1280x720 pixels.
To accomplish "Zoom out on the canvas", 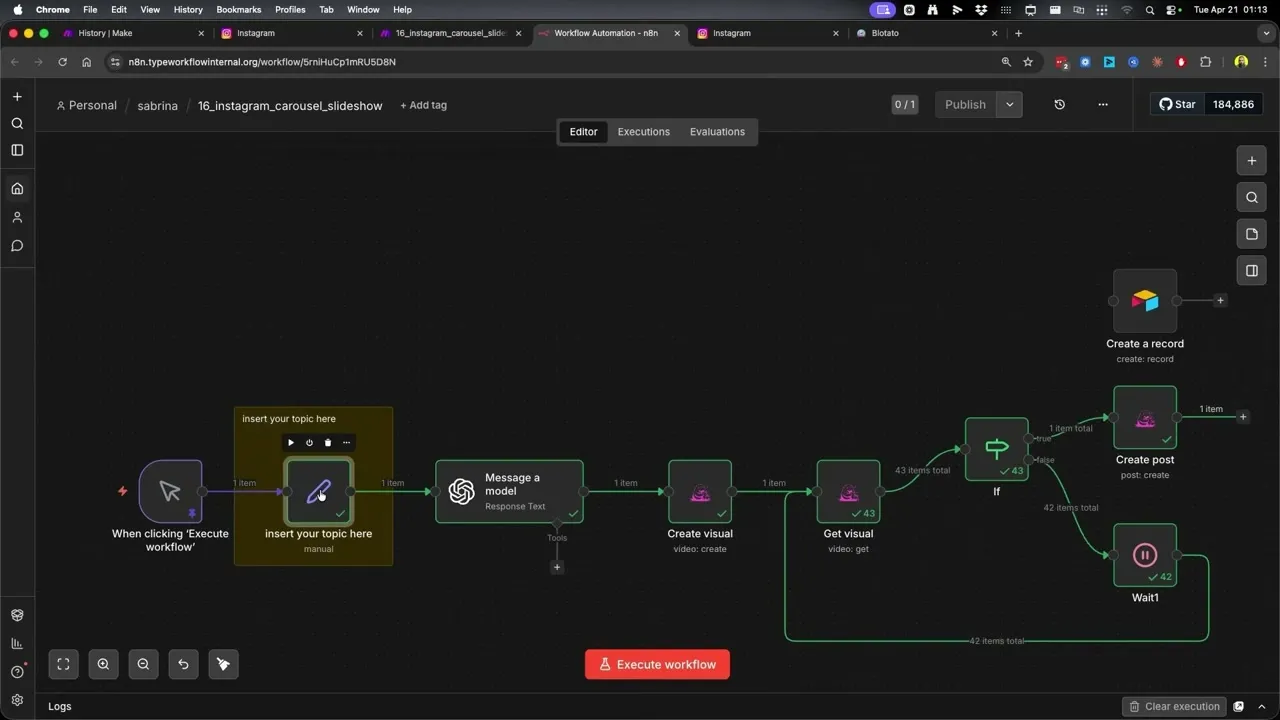I will click(143, 664).
